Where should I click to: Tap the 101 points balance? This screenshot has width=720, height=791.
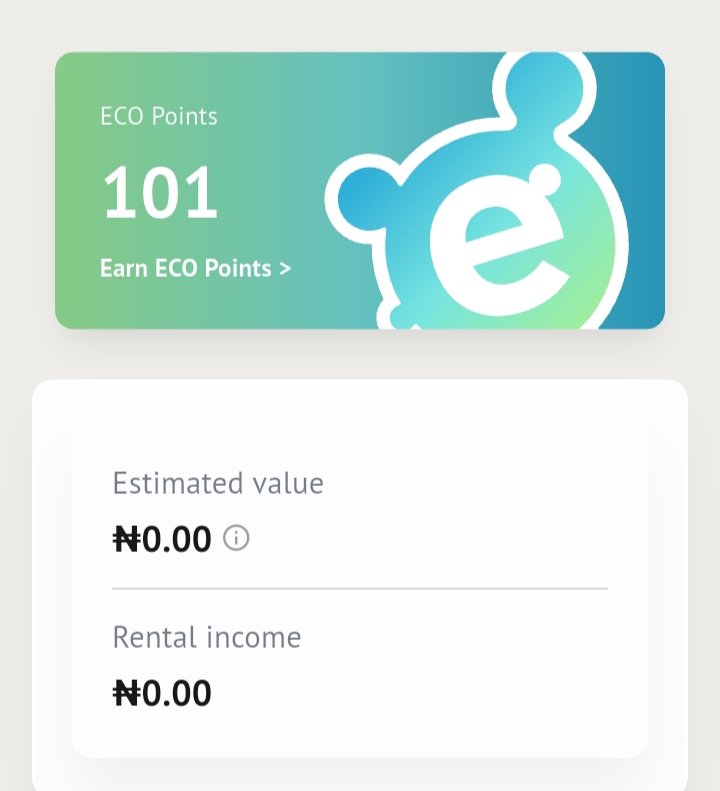point(160,193)
